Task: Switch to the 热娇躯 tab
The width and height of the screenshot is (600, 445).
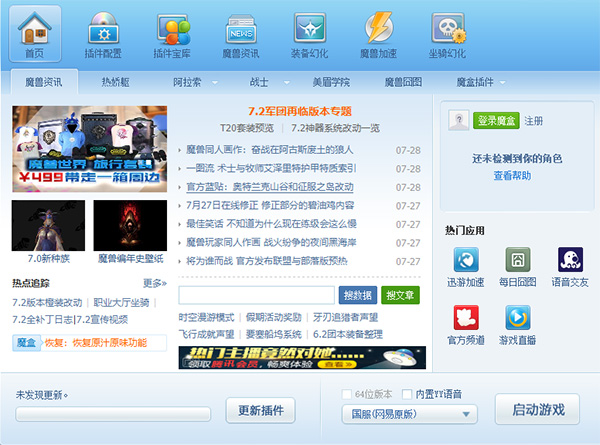Action: coord(115,82)
